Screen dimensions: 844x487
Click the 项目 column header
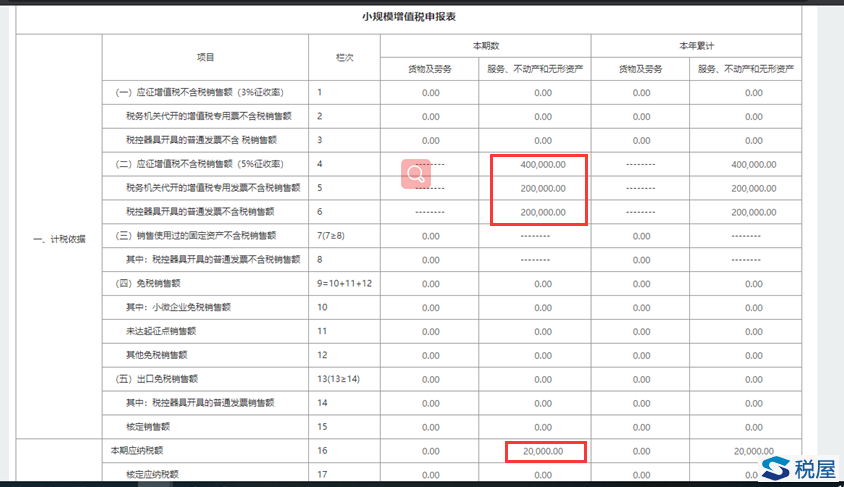pyautogui.click(x=205, y=58)
